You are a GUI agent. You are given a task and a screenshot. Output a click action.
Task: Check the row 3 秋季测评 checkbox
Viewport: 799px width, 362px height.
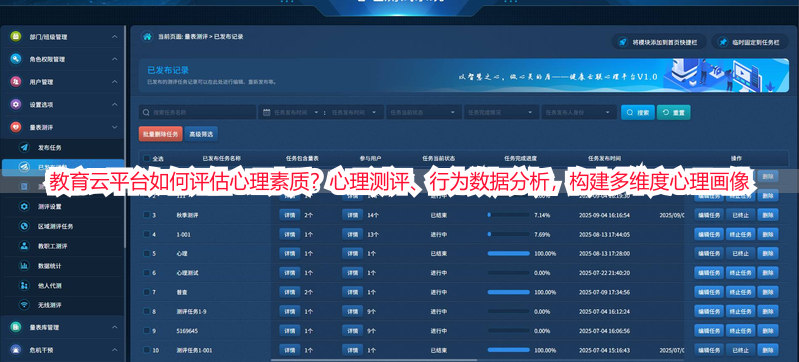[x=147, y=215]
